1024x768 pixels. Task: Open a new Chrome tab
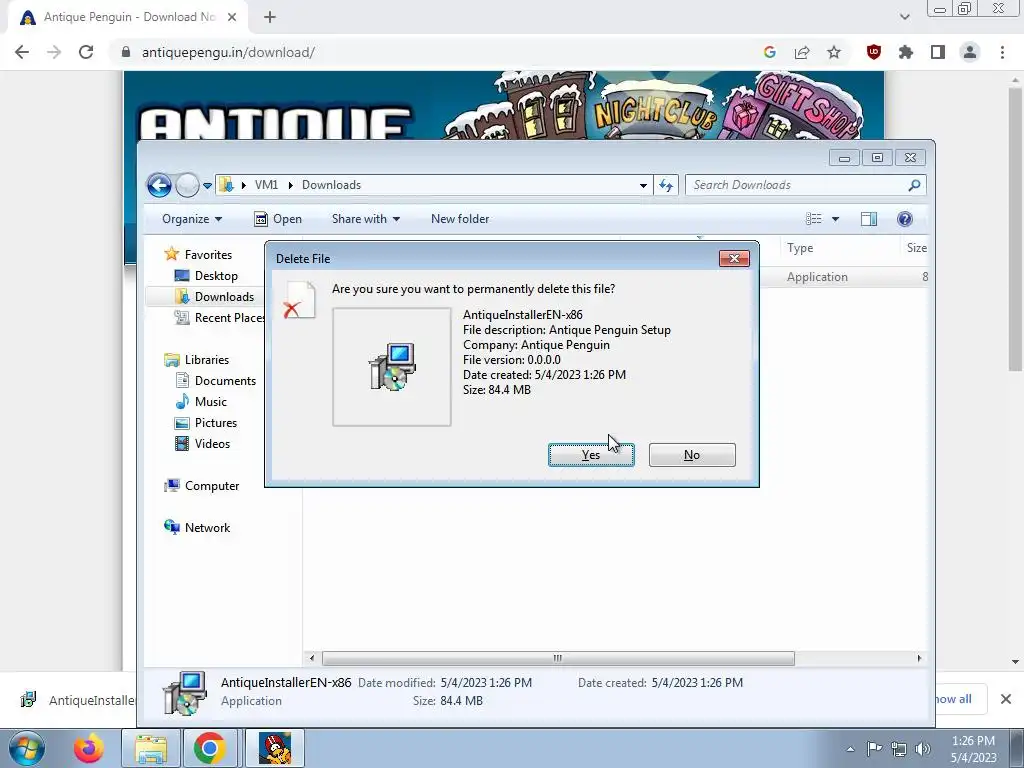point(270,17)
